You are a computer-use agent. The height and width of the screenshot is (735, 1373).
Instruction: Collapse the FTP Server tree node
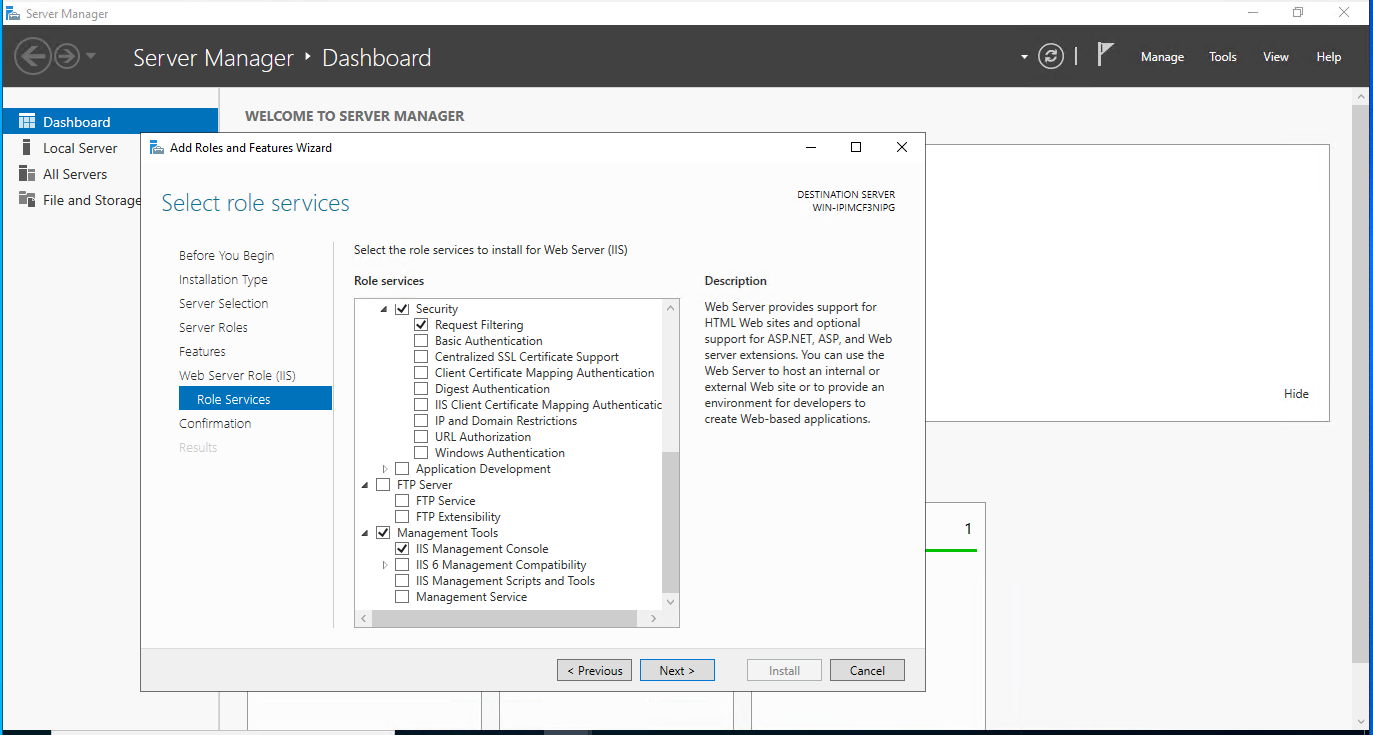coord(366,485)
